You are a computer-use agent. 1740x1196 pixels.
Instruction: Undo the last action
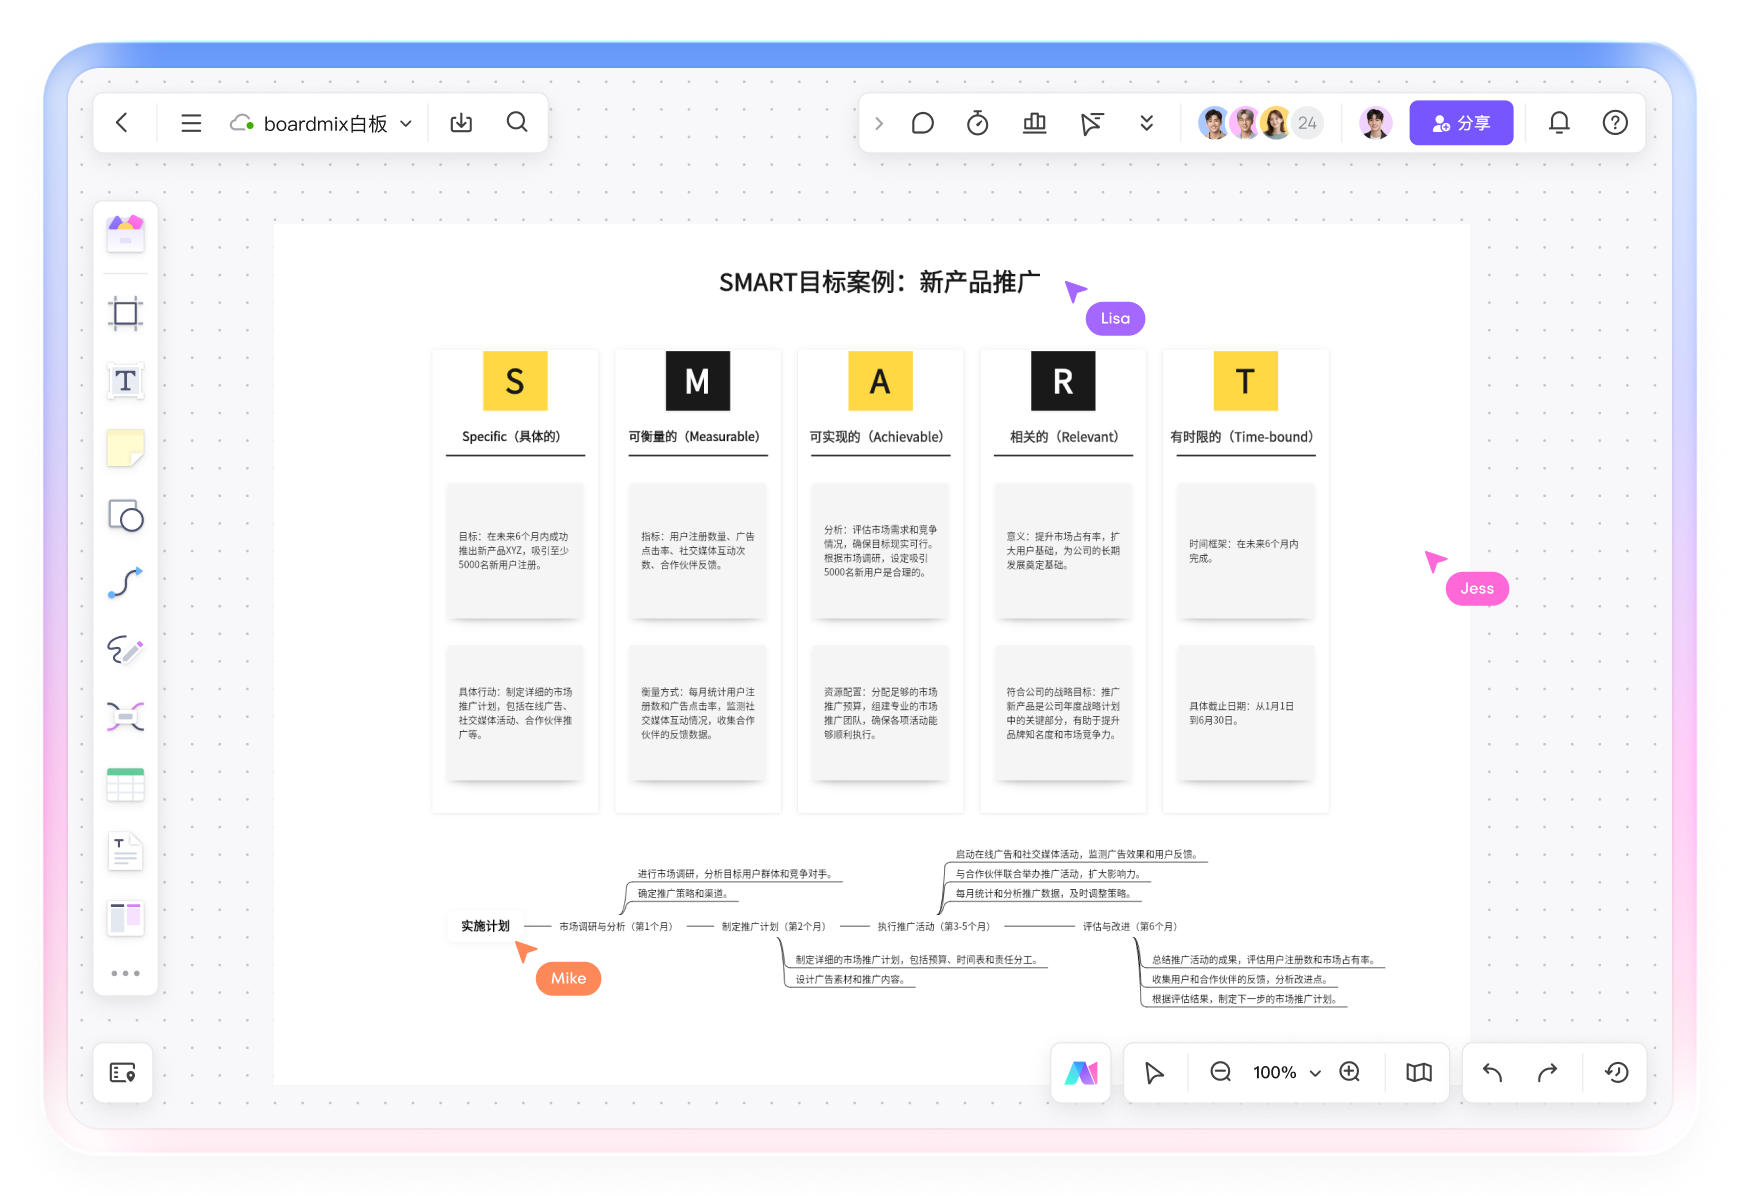click(1491, 1072)
